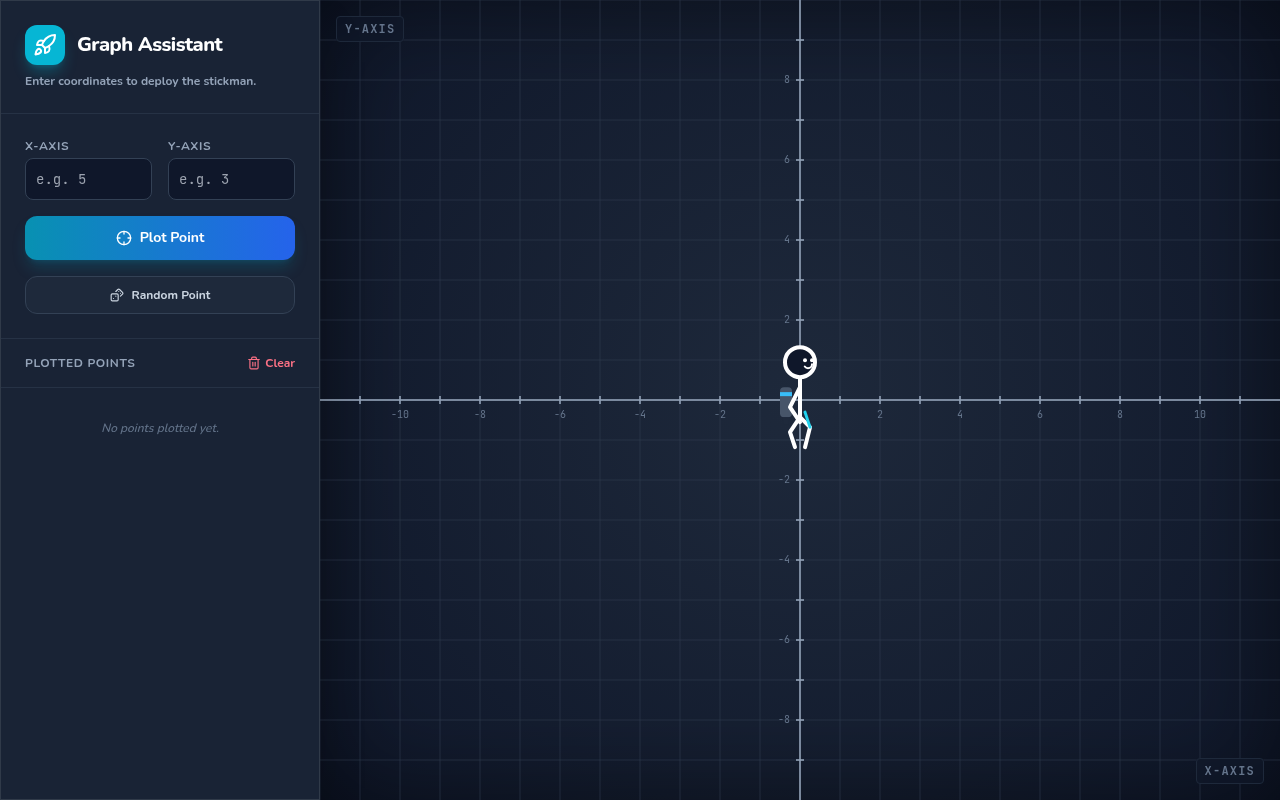Click the subtitle 'Enter coordinates to deploy the stickman.'
The image size is (1280, 800).
tap(140, 81)
